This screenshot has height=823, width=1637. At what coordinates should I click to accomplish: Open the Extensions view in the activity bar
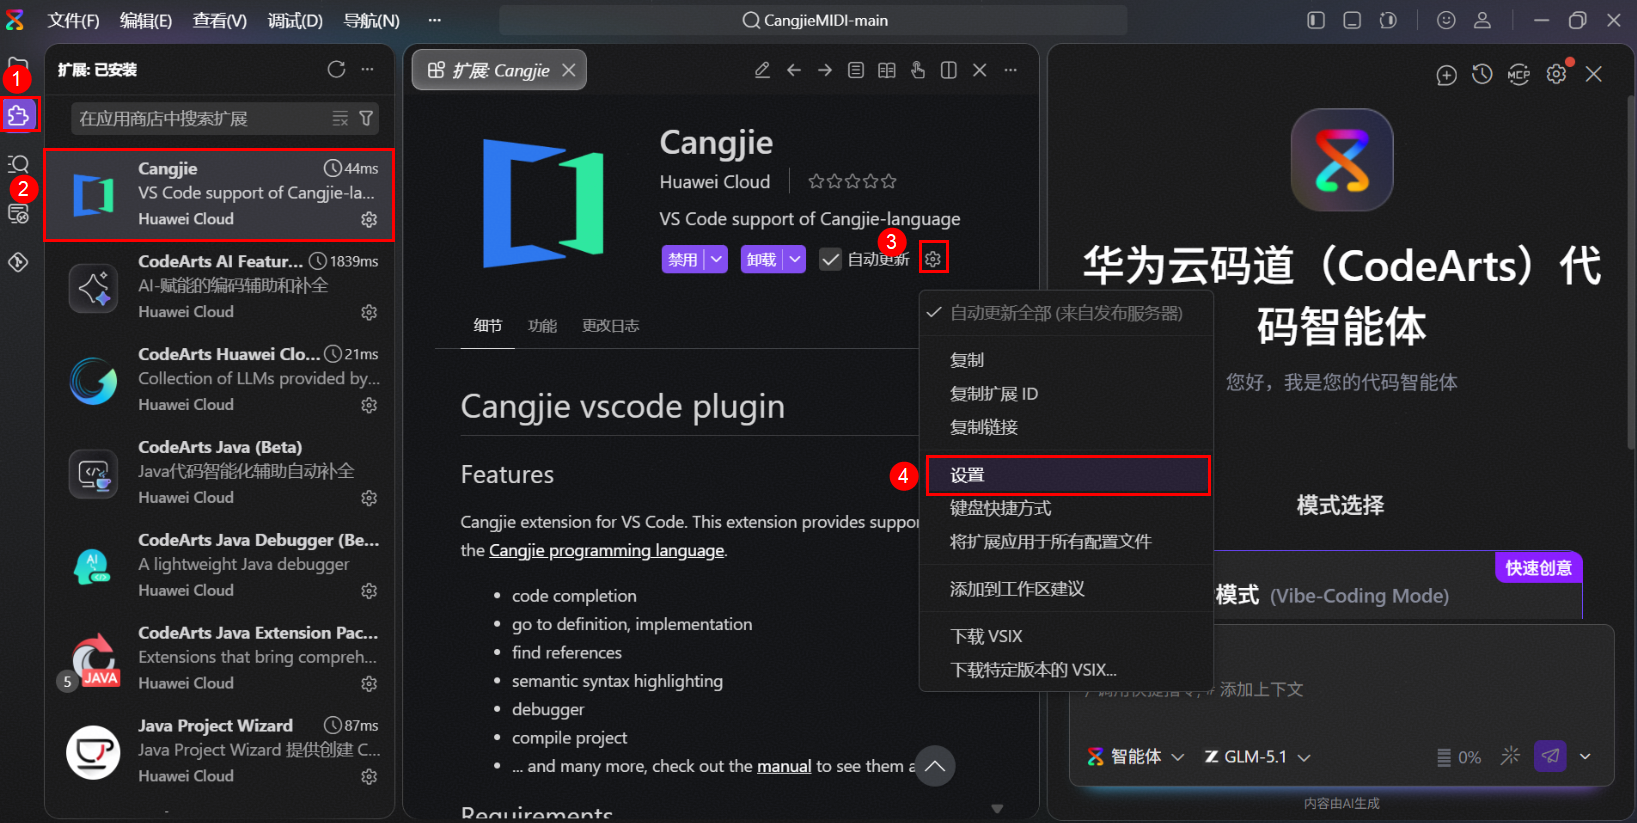tap(19, 116)
